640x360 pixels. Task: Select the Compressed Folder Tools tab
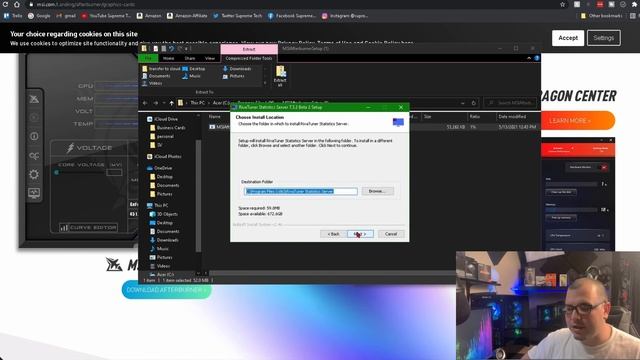pyautogui.click(x=249, y=58)
